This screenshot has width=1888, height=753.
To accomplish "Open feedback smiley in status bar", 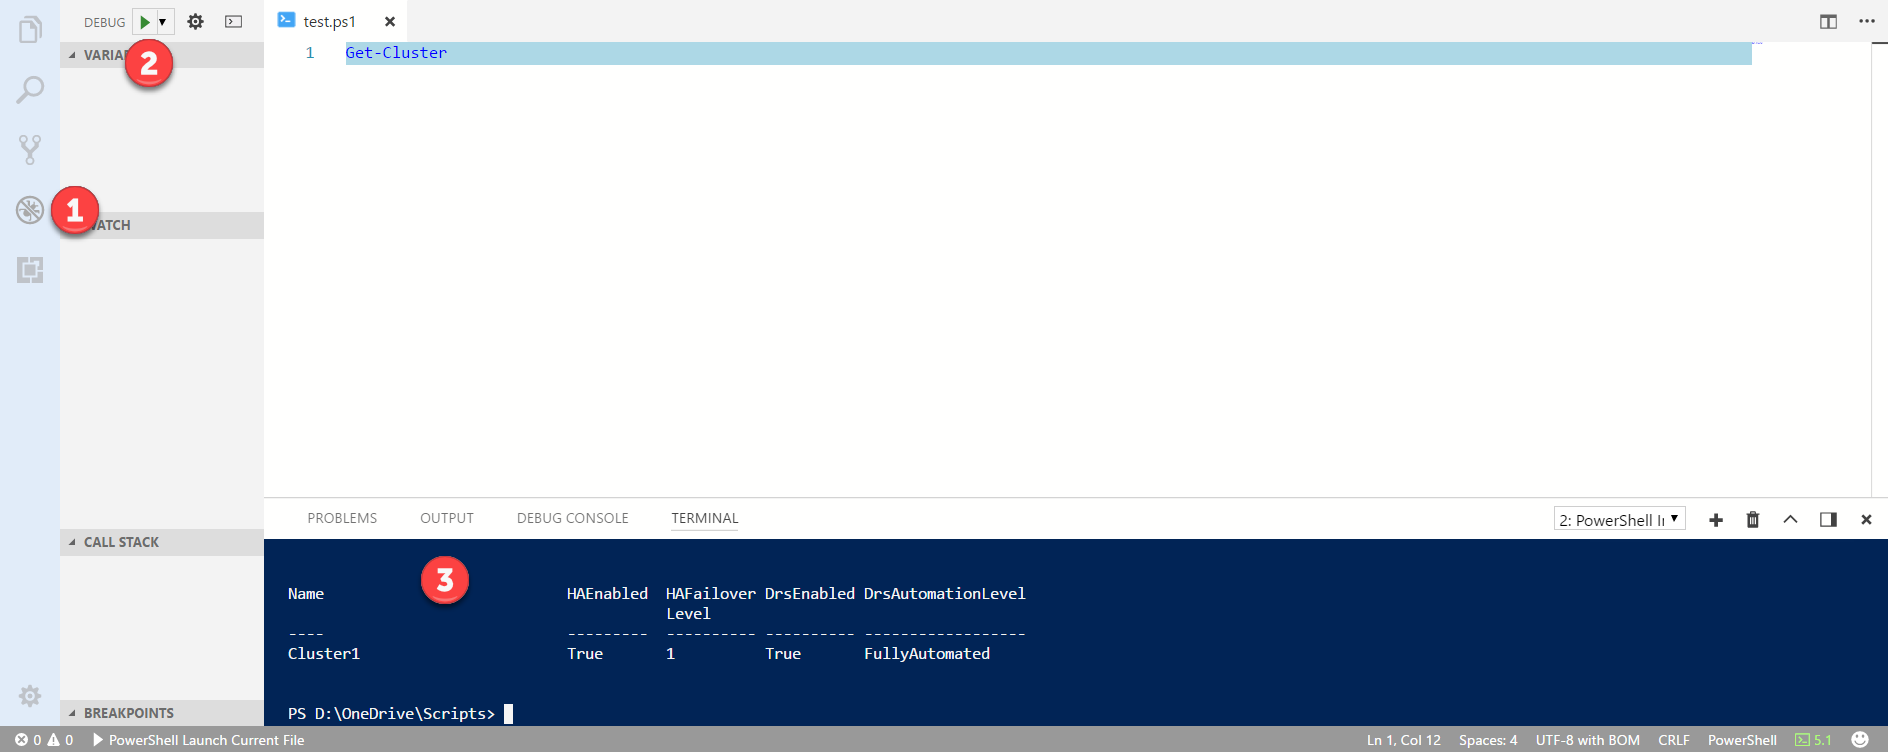I will click(x=1860, y=740).
